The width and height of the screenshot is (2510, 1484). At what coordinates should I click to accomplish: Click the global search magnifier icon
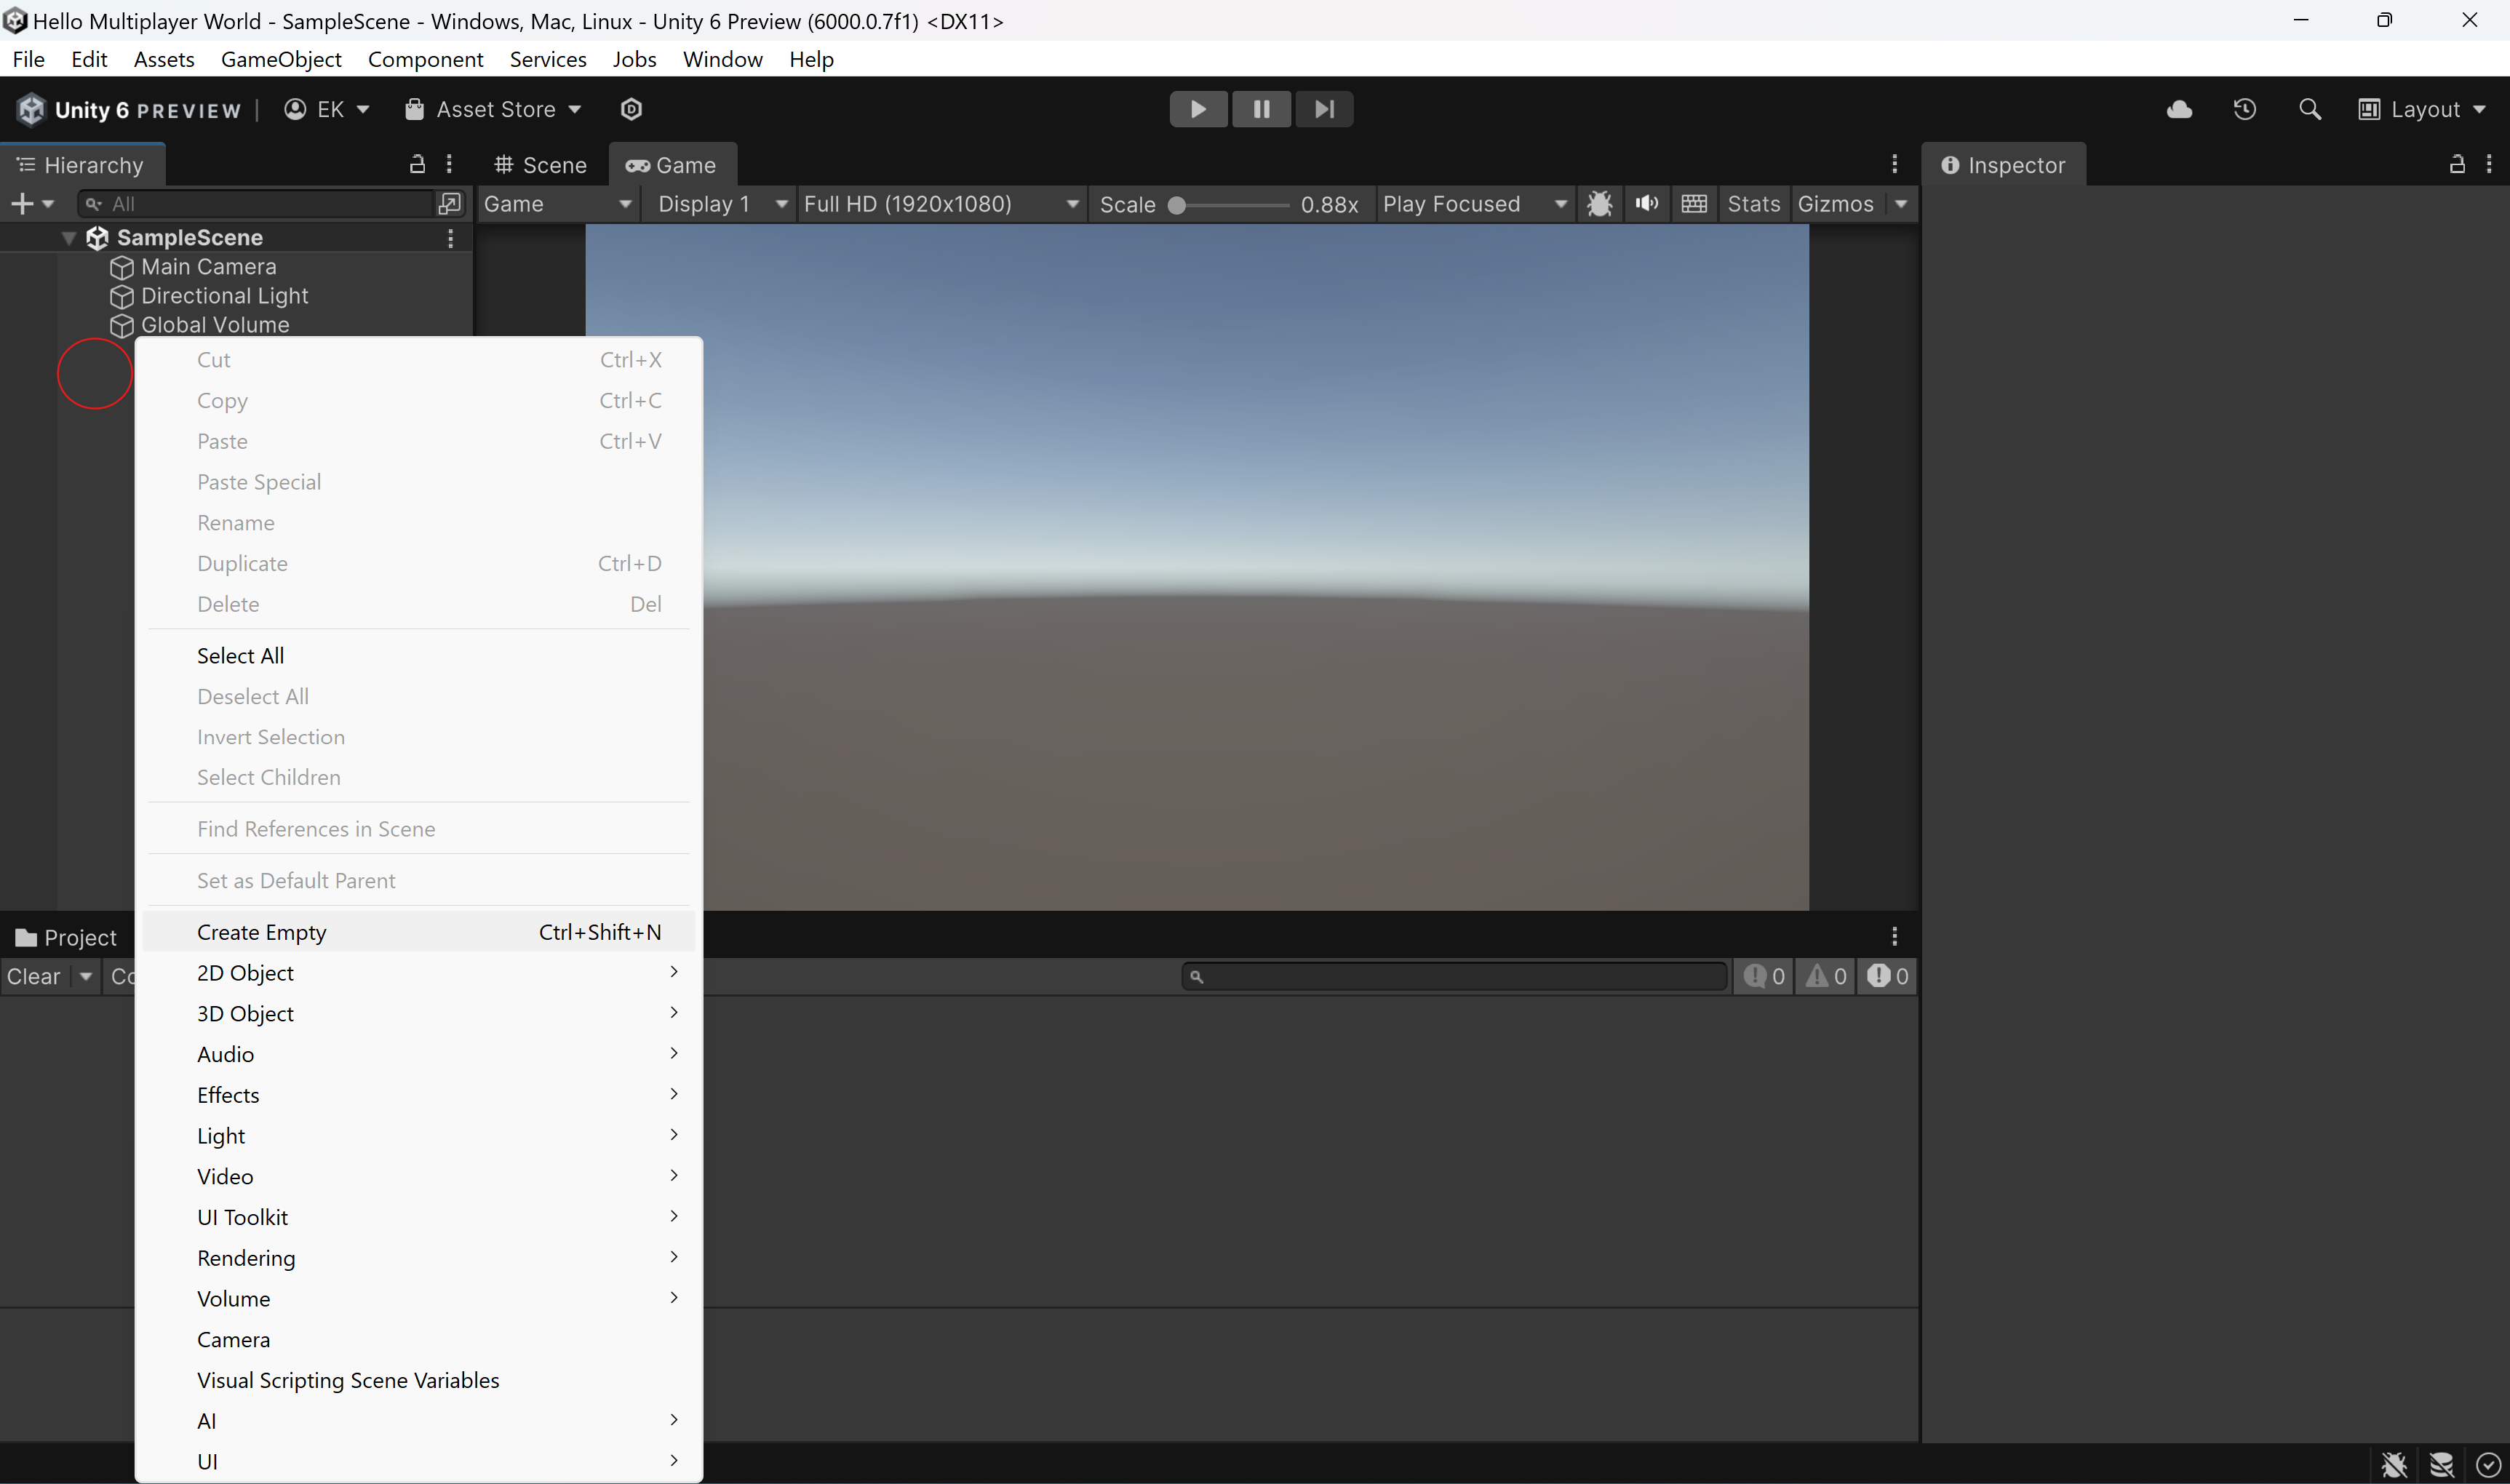[2309, 109]
